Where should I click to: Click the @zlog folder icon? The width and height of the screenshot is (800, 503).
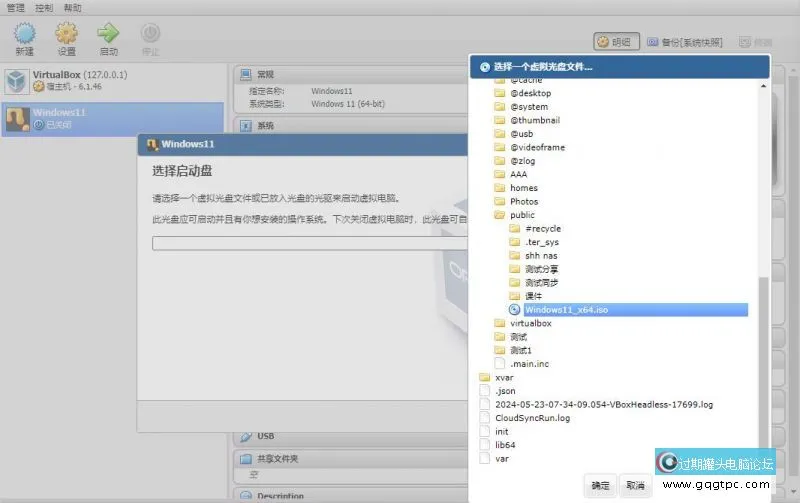[500, 161]
